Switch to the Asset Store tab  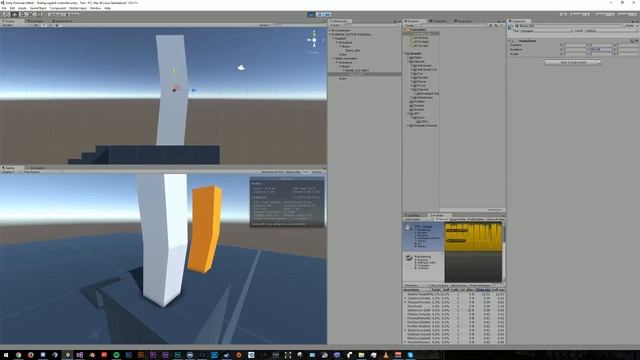63,21
